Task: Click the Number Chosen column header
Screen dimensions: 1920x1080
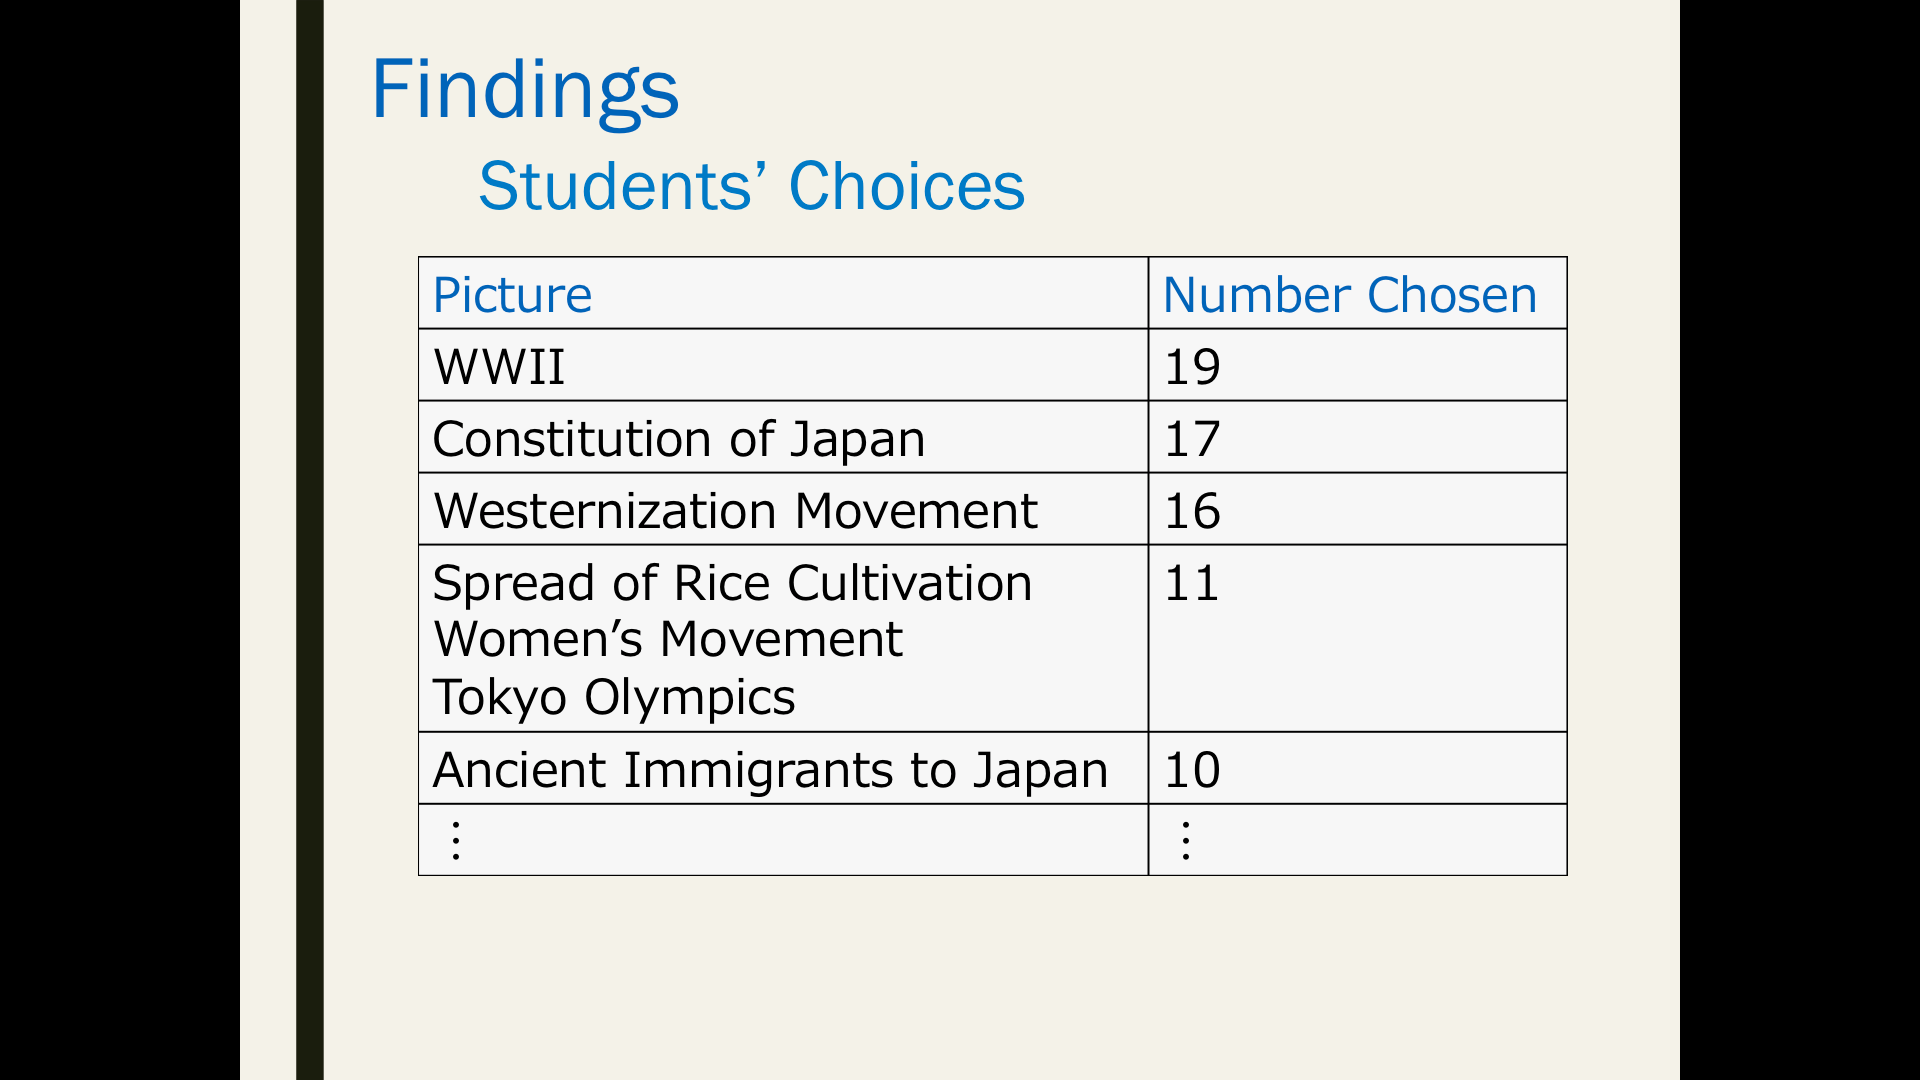Action: [1357, 294]
